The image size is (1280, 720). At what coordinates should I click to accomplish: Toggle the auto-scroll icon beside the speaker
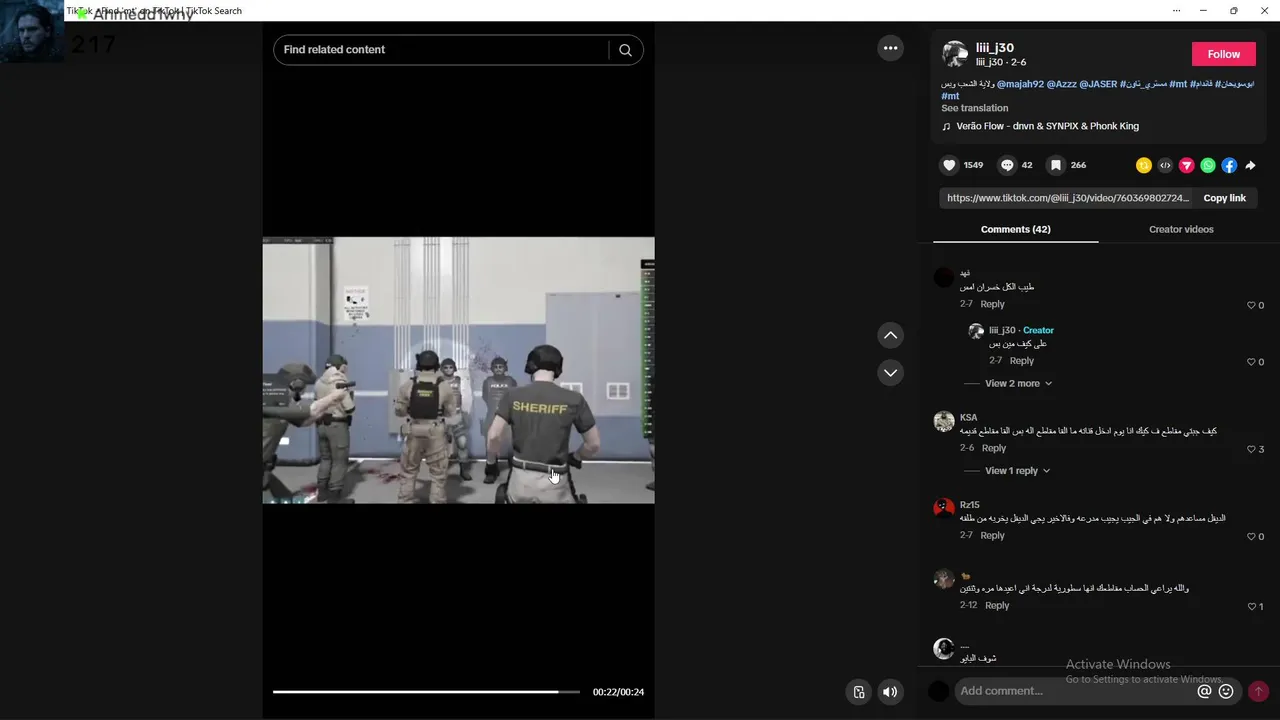coord(858,692)
